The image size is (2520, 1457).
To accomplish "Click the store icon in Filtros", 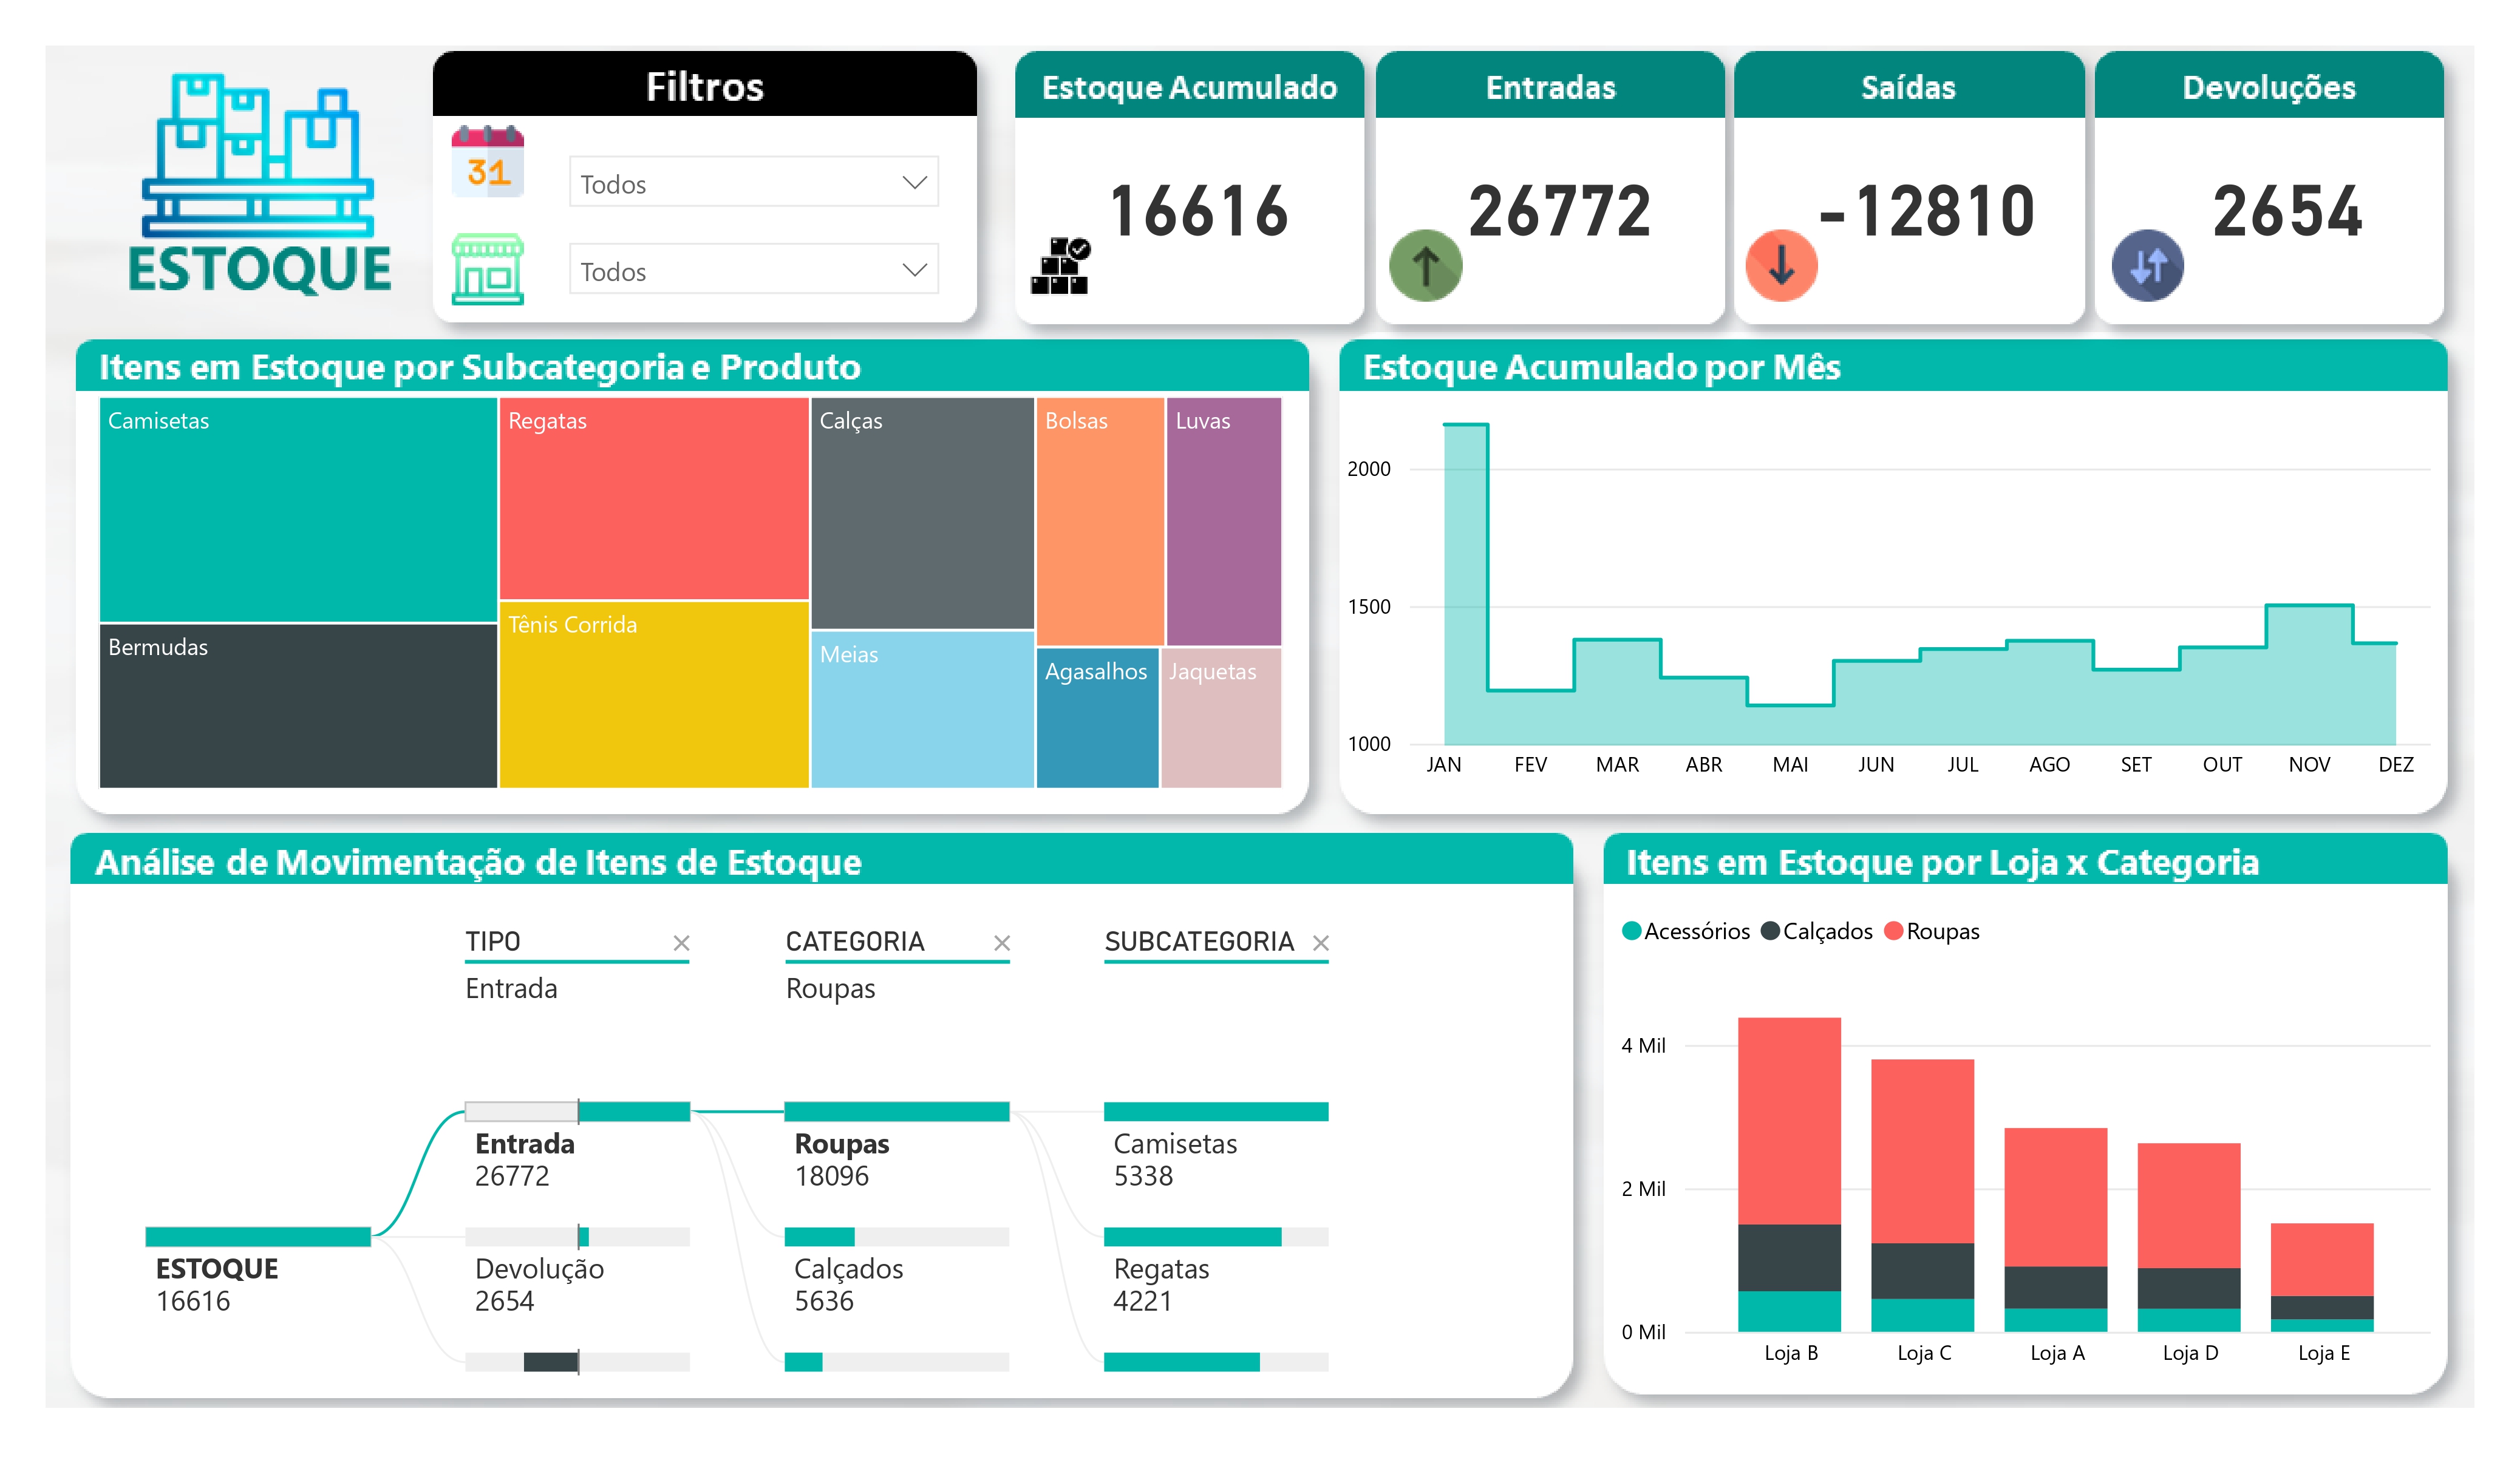I will [x=487, y=268].
